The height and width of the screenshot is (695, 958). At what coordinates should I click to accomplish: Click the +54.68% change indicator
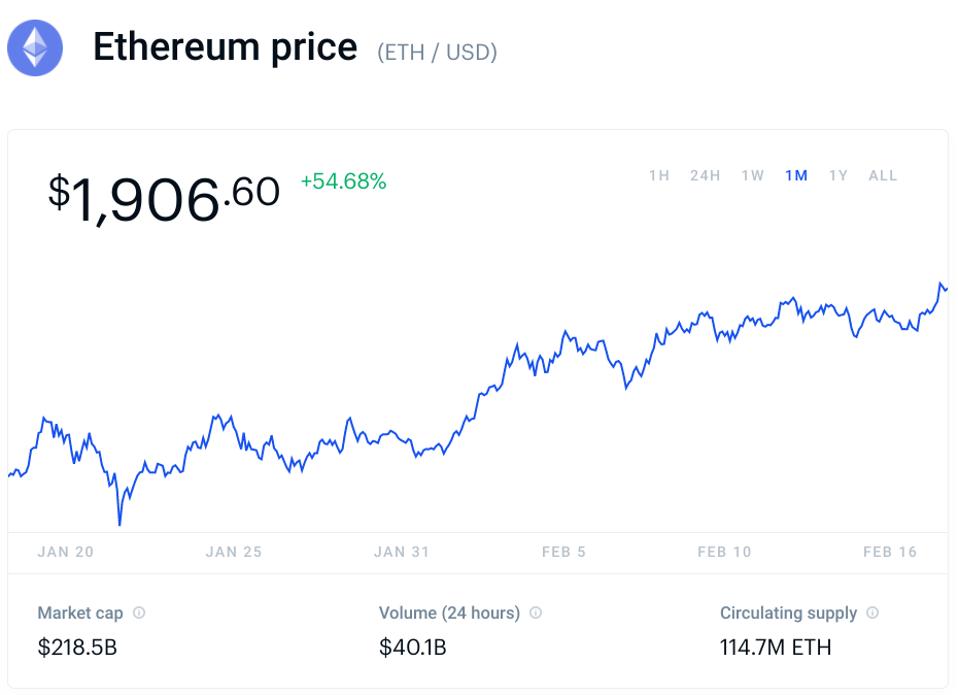(x=343, y=182)
